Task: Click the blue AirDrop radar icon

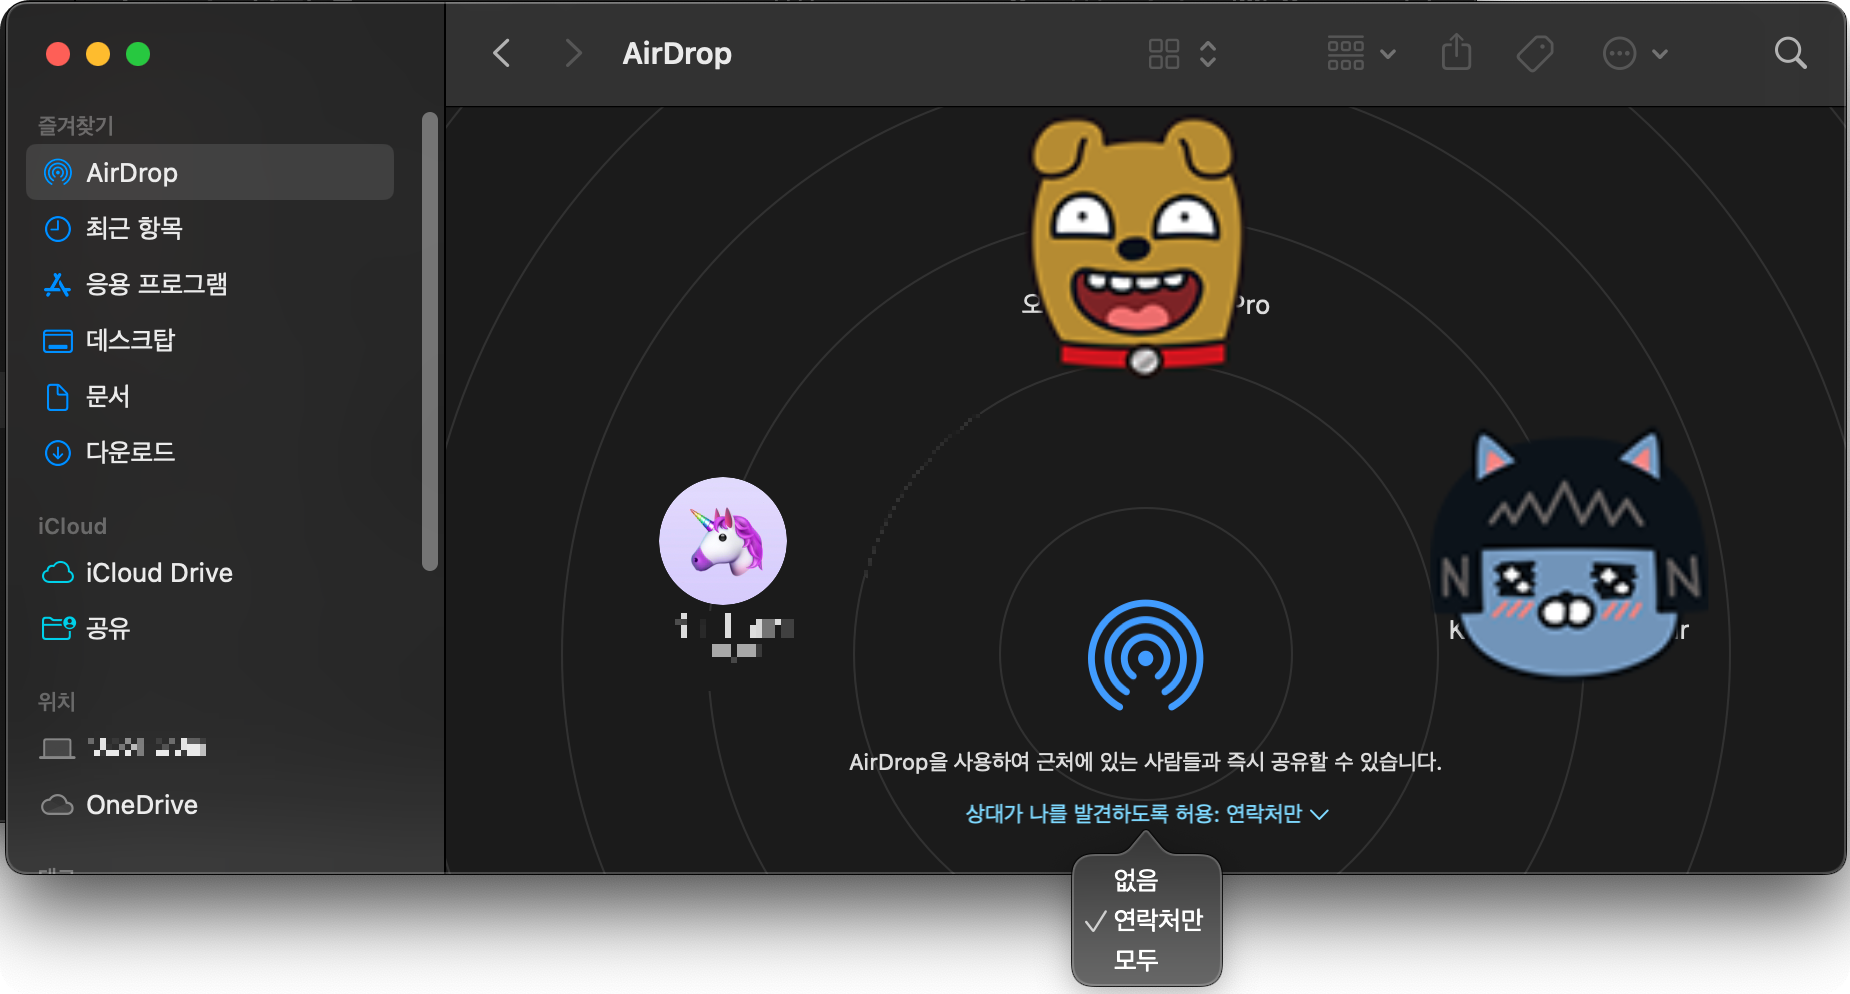Action: click(x=1146, y=656)
